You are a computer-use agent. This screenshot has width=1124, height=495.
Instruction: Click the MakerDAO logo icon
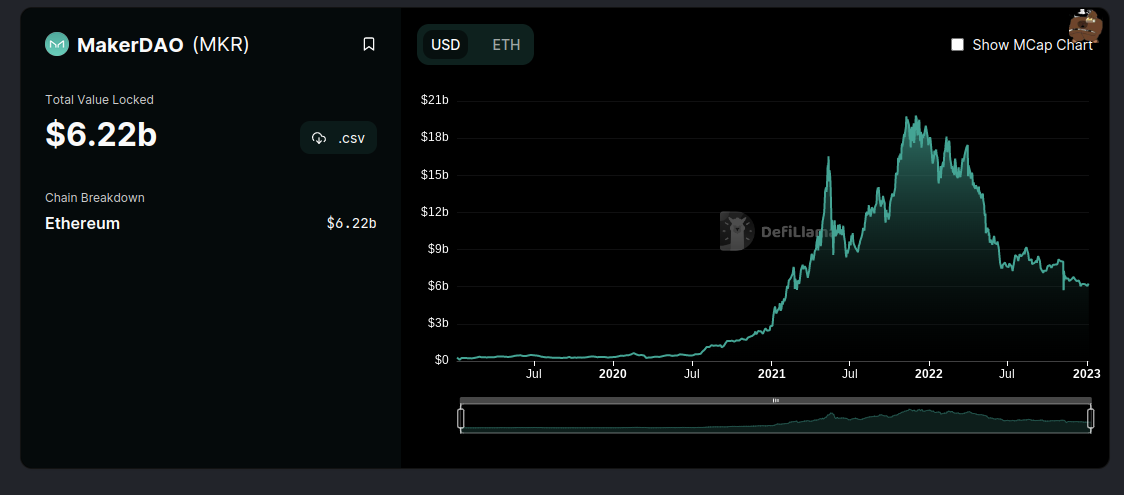pyautogui.click(x=57, y=44)
